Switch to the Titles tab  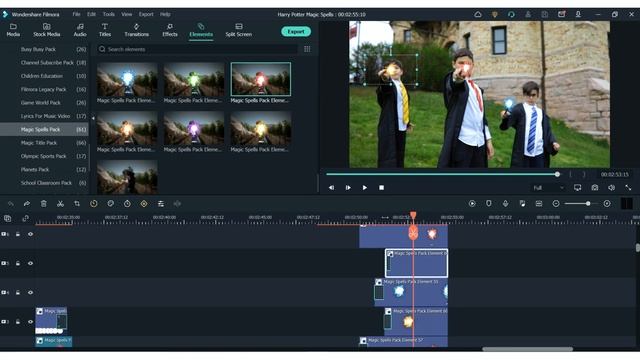point(105,30)
